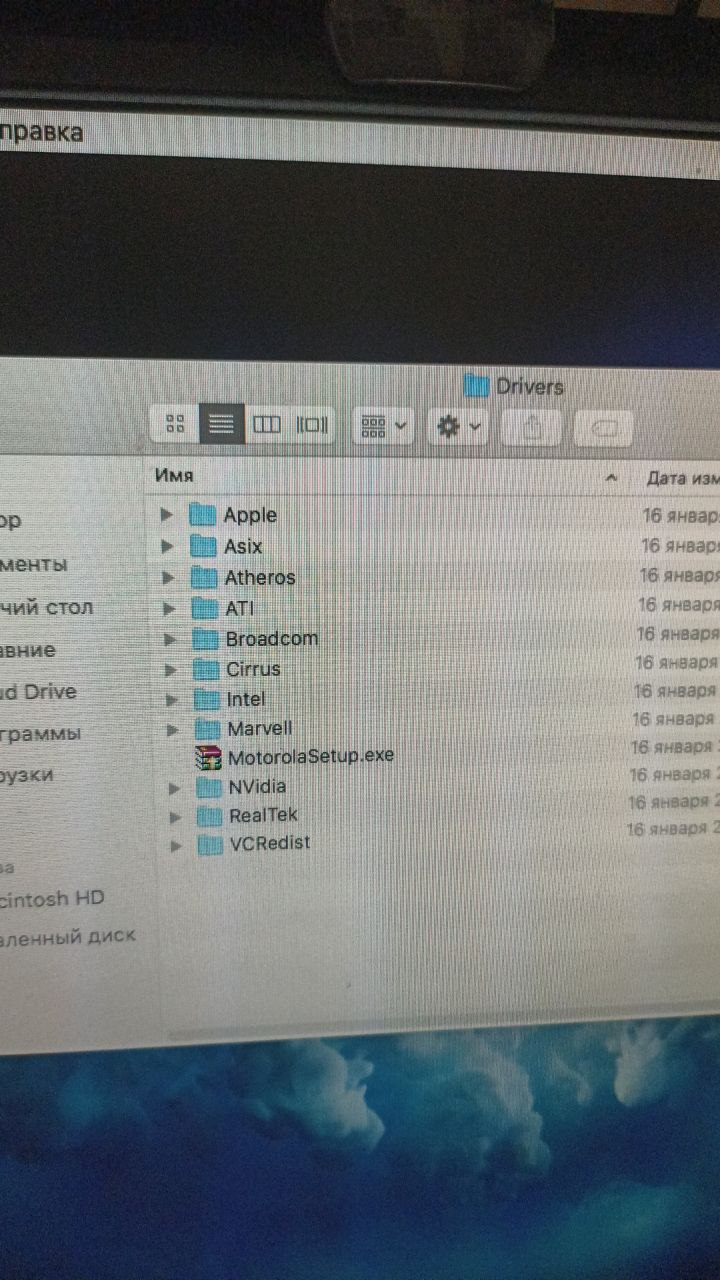Switch Finder to icon view
Viewport: 720px width, 1280px height.
click(175, 424)
